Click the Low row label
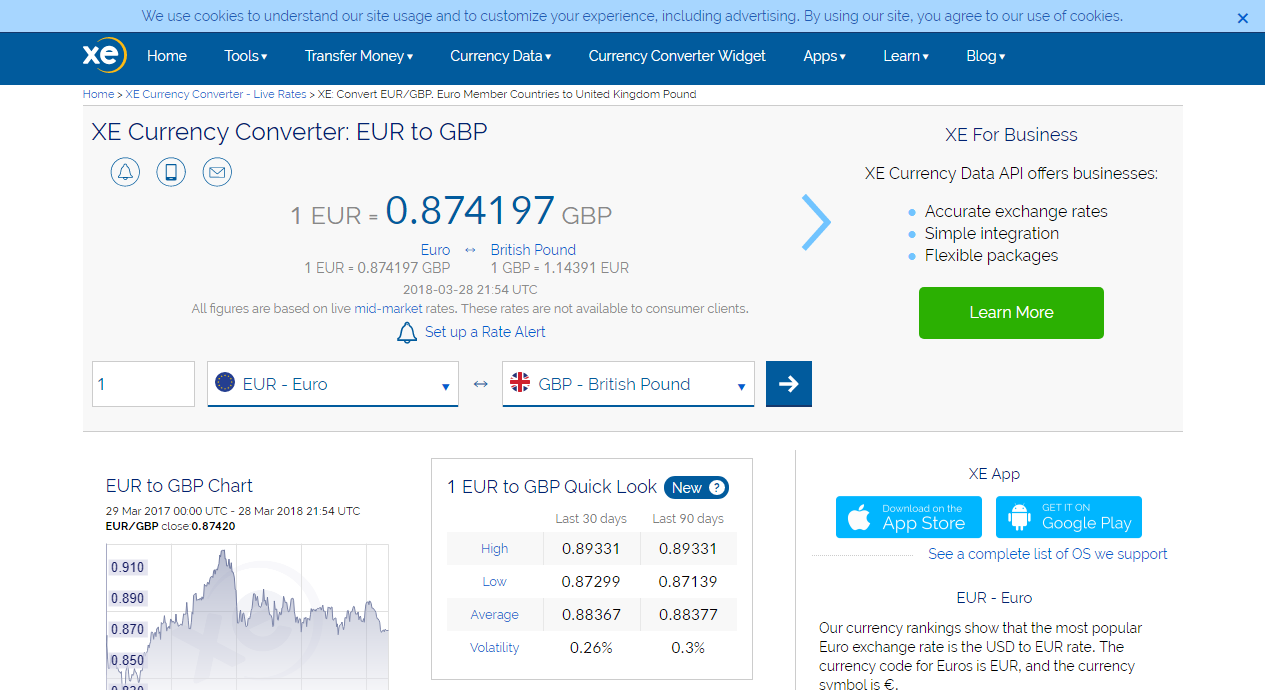The height and width of the screenshot is (690, 1265). (x=494, y=582)
